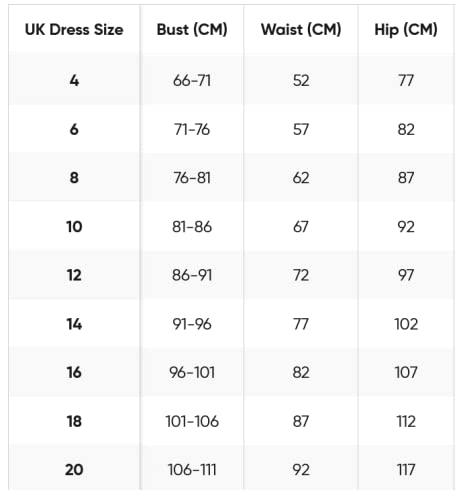Select the size 16 row label
Image resolution: width=463 pixels, height=500 pixels.
pyautogui.click(x=74, y=372)
